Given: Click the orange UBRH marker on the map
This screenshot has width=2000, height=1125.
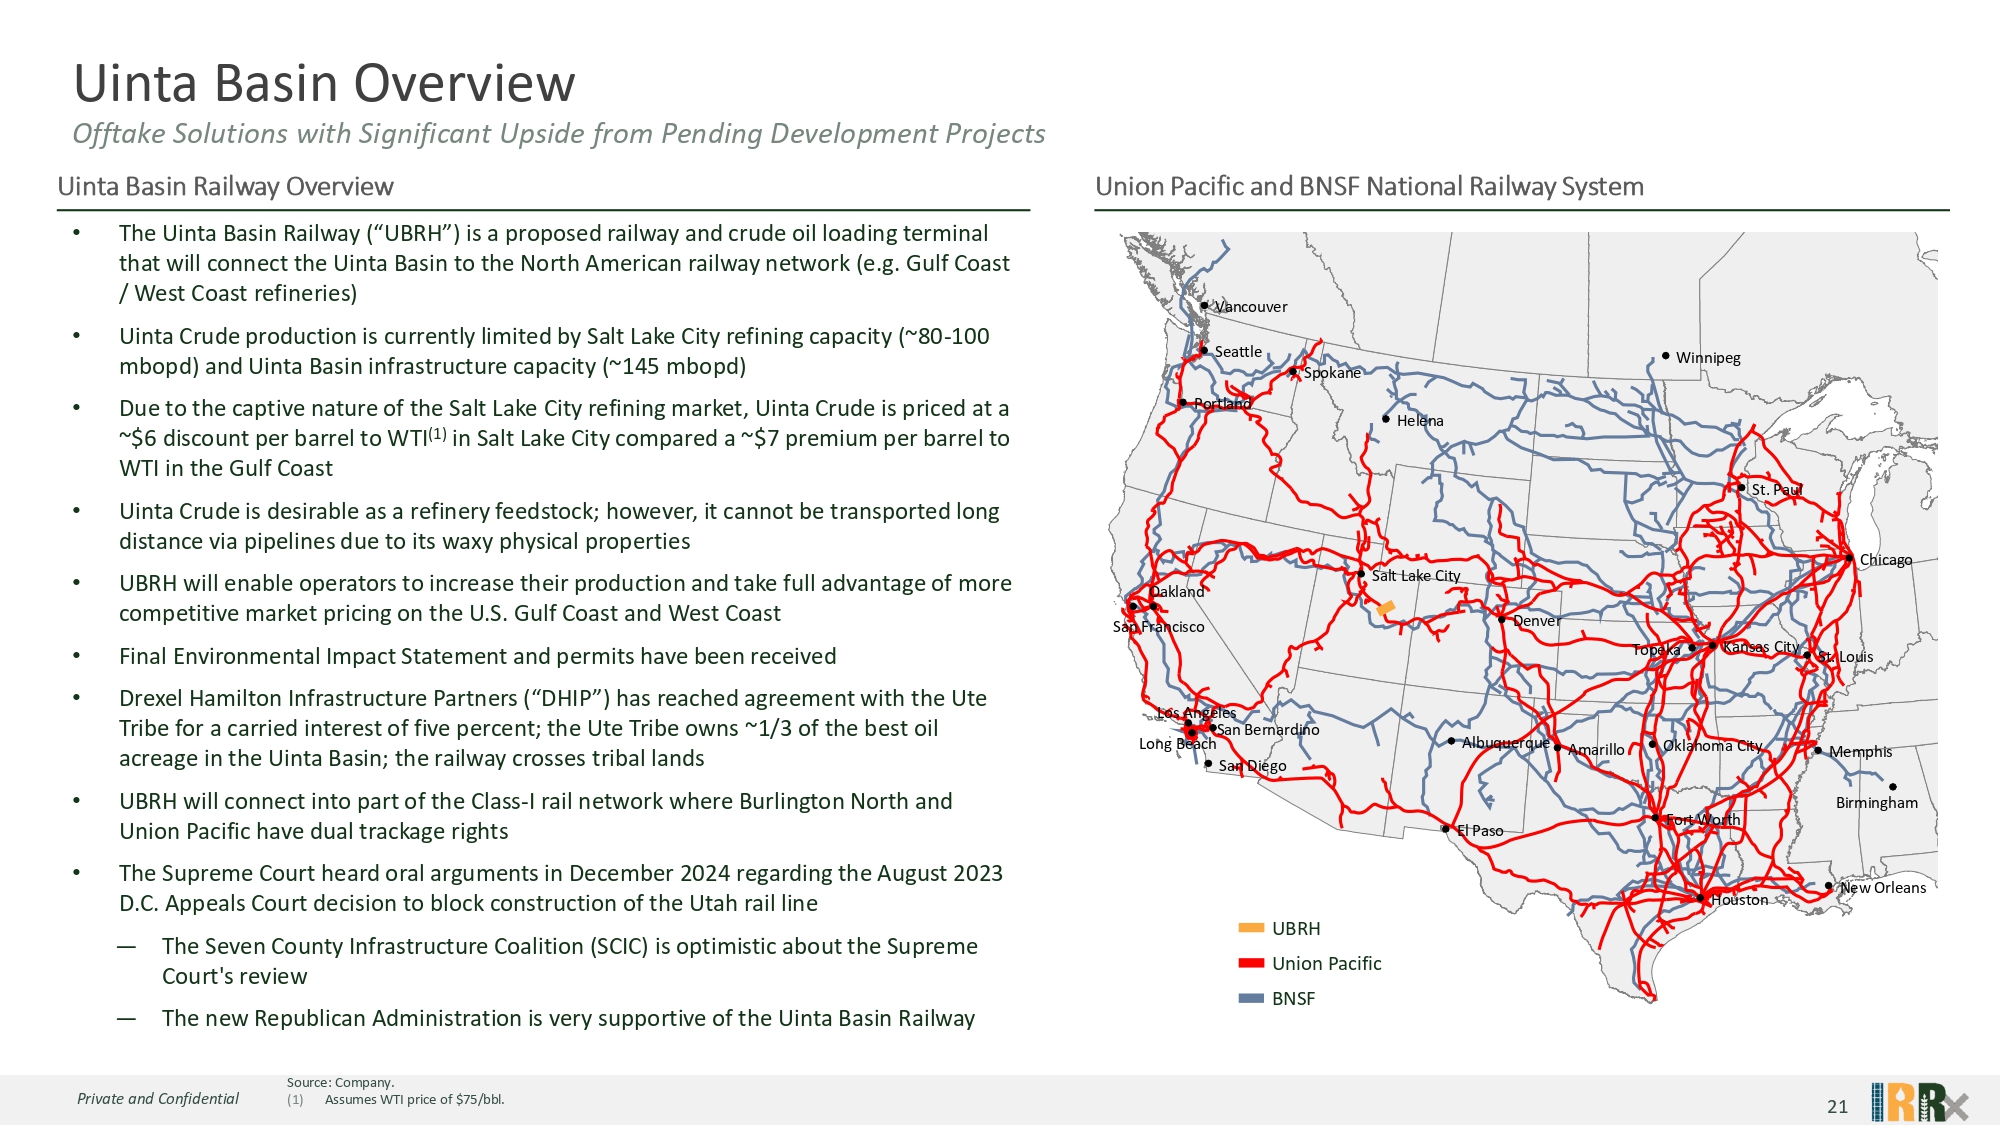Looking at the screenshot, I should point(1386,607).
